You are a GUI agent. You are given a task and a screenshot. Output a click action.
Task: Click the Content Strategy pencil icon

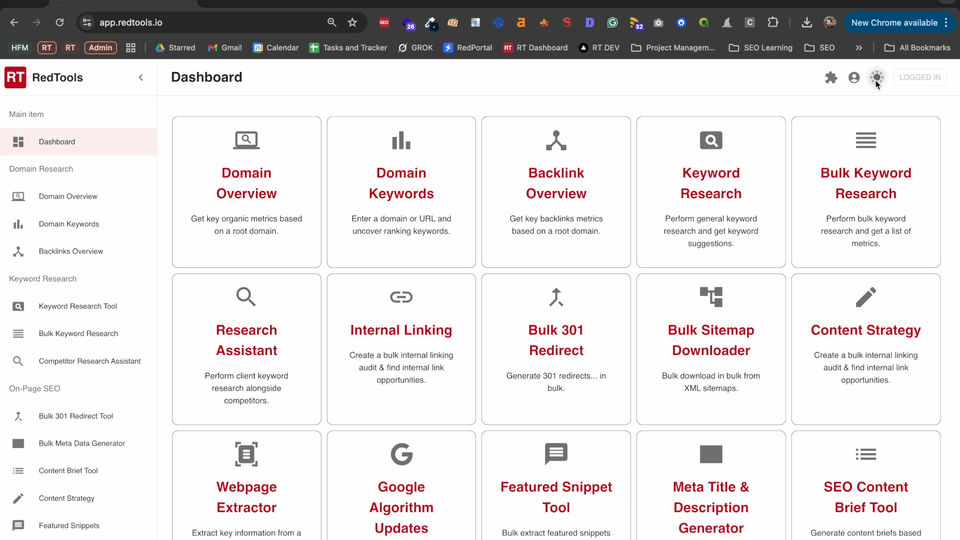pyautogui.click(x=866, y=297)
